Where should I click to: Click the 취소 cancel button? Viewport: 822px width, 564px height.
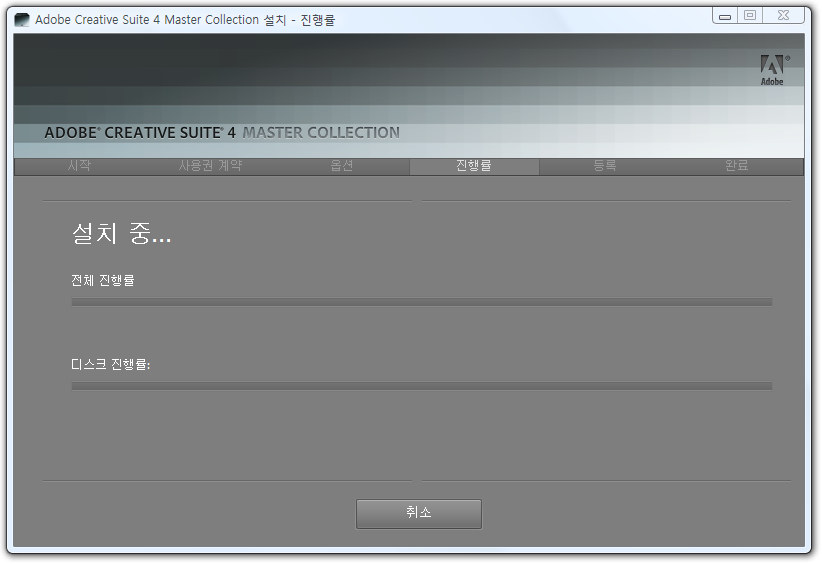click(x=418, y=514)
